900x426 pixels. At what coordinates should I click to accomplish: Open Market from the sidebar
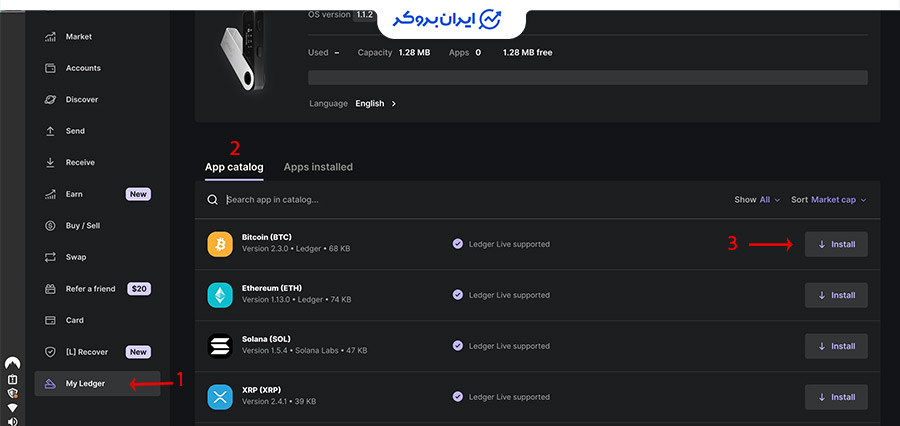(78, 37)
